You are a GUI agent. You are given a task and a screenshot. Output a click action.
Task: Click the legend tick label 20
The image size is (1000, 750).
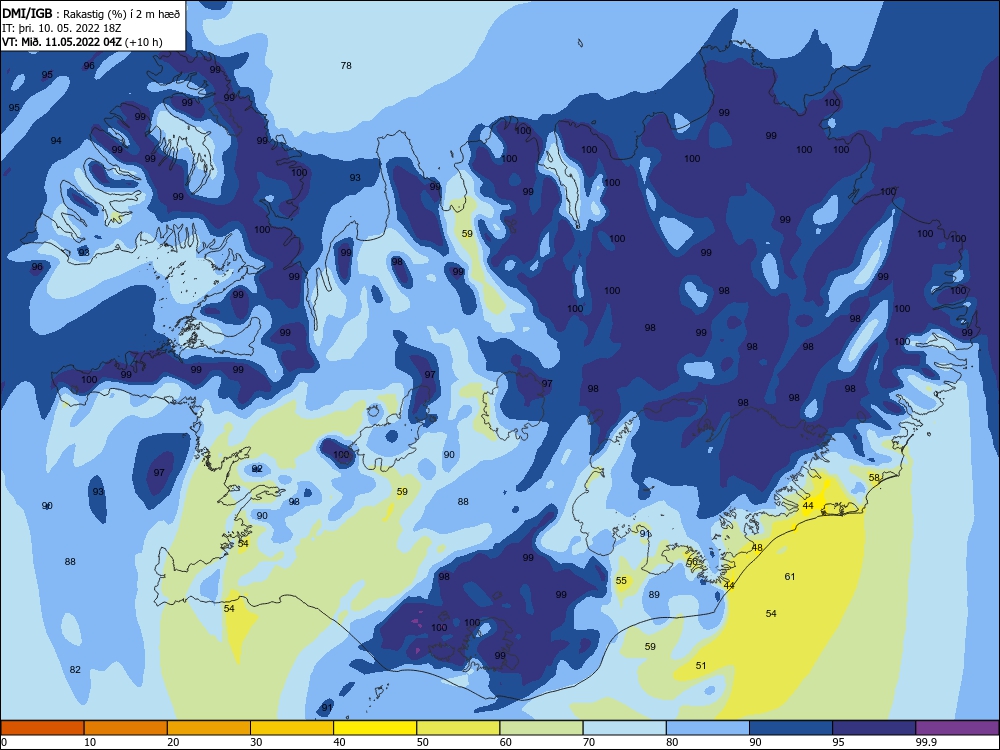[x=173, y=742]
